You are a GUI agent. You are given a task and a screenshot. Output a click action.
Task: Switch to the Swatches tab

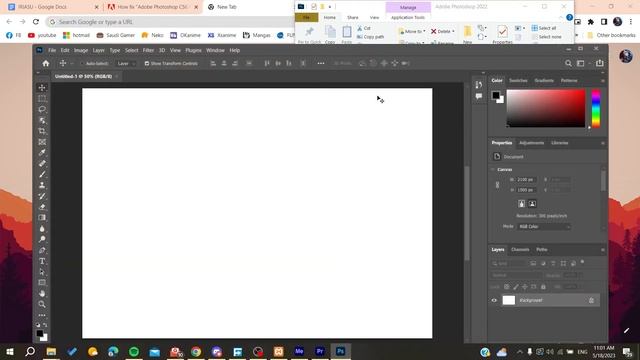518,81
